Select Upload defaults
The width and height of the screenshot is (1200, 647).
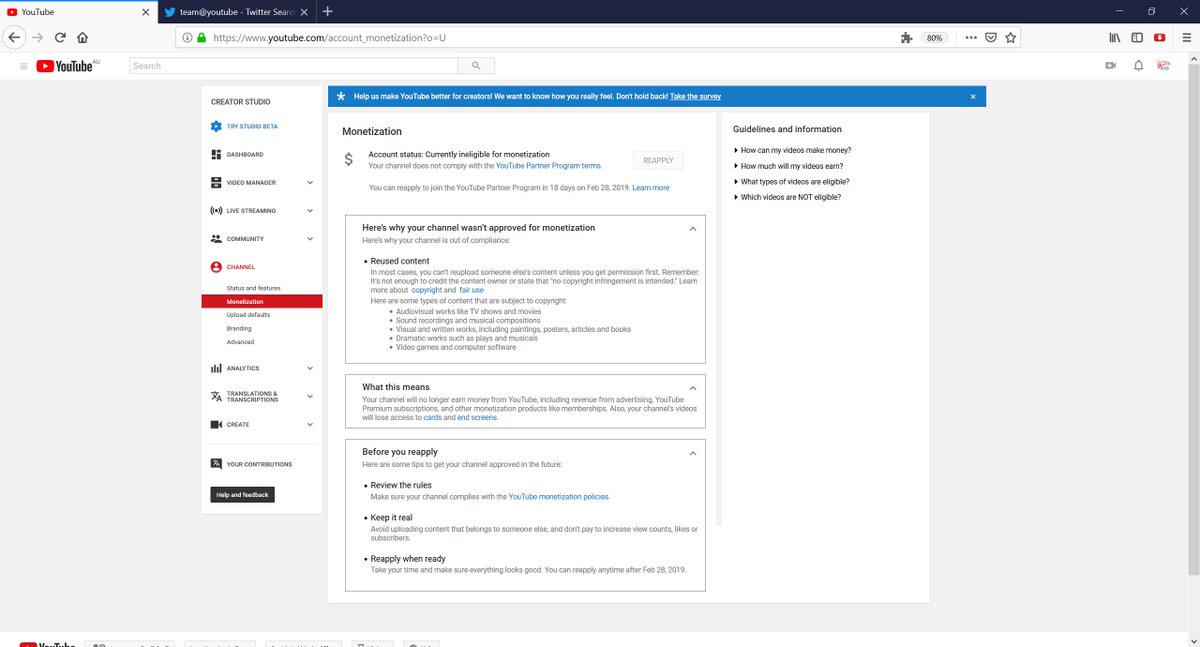[x=248, y=315]
